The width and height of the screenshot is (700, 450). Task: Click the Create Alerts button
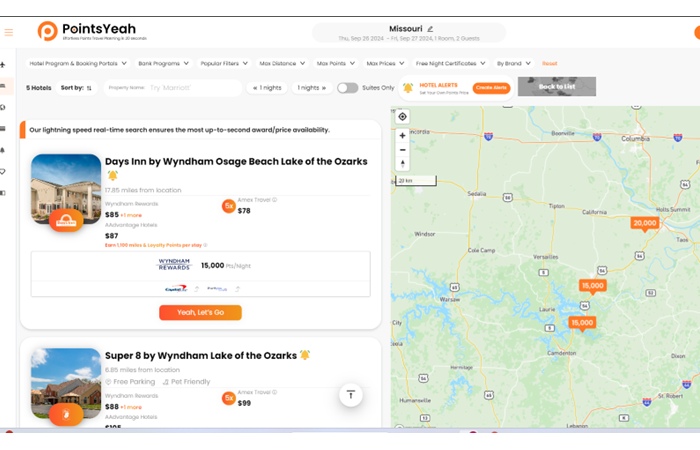click(x=491, y=88)
